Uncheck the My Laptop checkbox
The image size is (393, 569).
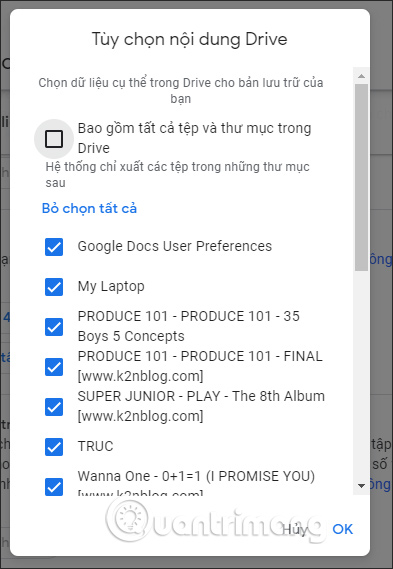tap(54, 287)
